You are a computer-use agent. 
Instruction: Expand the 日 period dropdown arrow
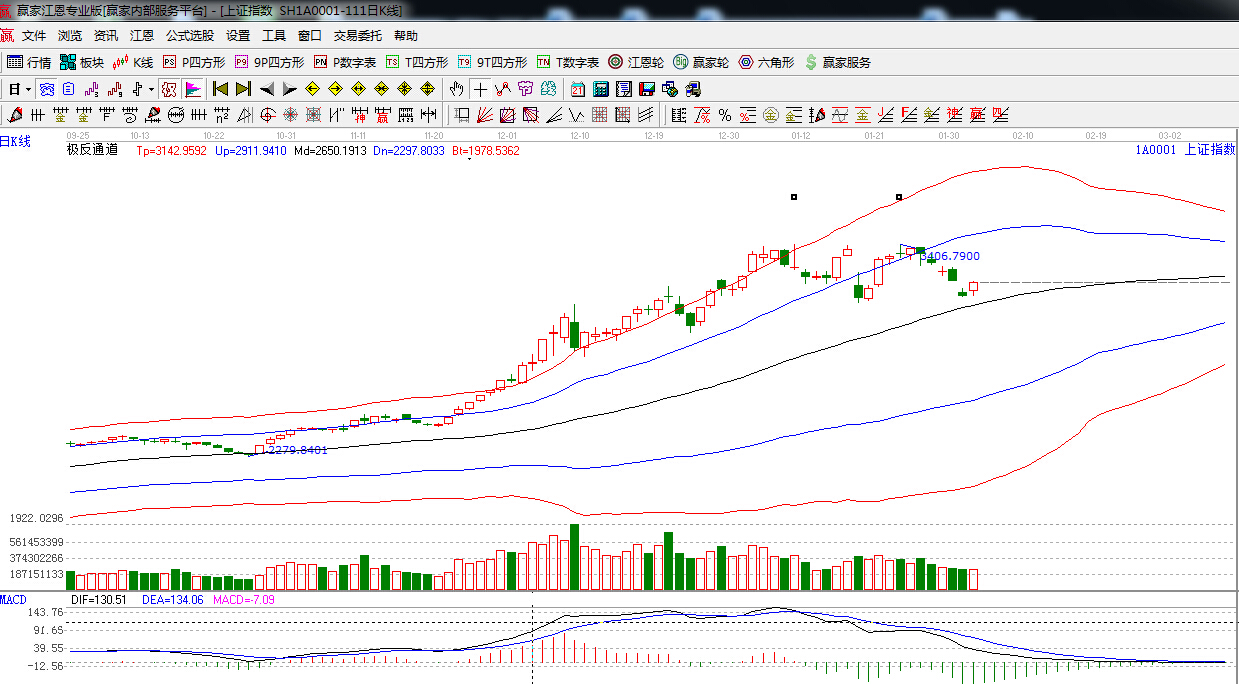(x=28, y=89)
